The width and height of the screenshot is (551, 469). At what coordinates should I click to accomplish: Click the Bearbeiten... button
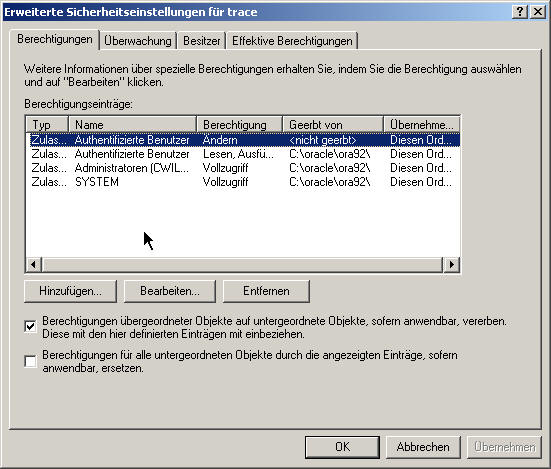coord(170,291)
